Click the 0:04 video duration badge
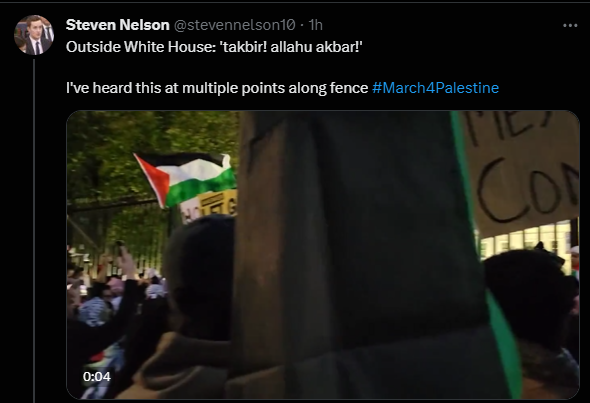The image size is (590, 403). pos(97,376)
